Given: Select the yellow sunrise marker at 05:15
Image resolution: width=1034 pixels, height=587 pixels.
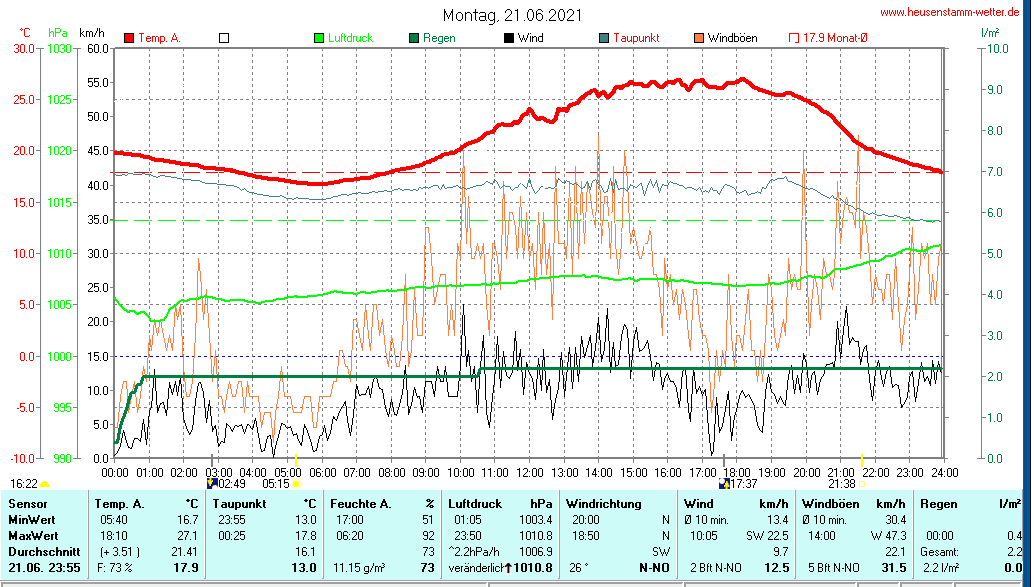Looking at the screenshot, I should [297, 484].
